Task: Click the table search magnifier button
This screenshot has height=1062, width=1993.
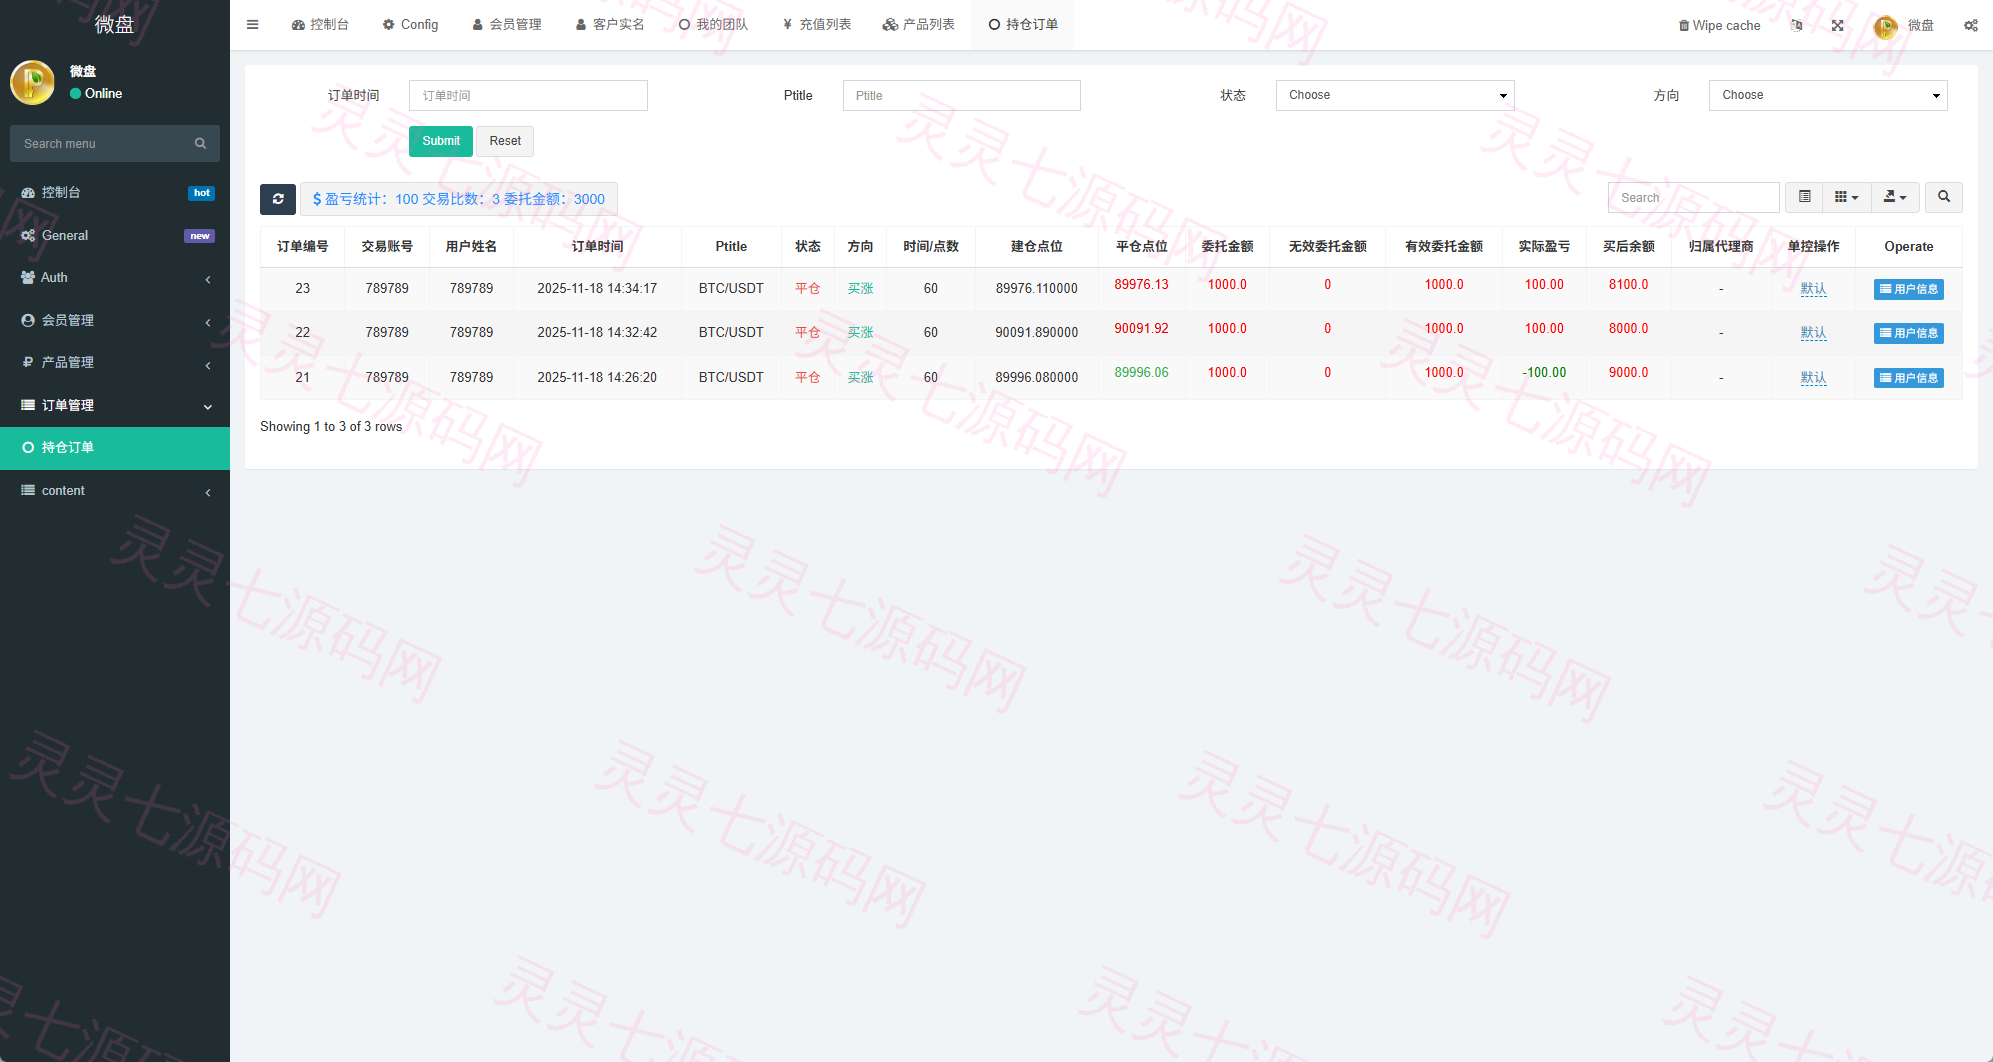Action: [x=1944, y=197]
